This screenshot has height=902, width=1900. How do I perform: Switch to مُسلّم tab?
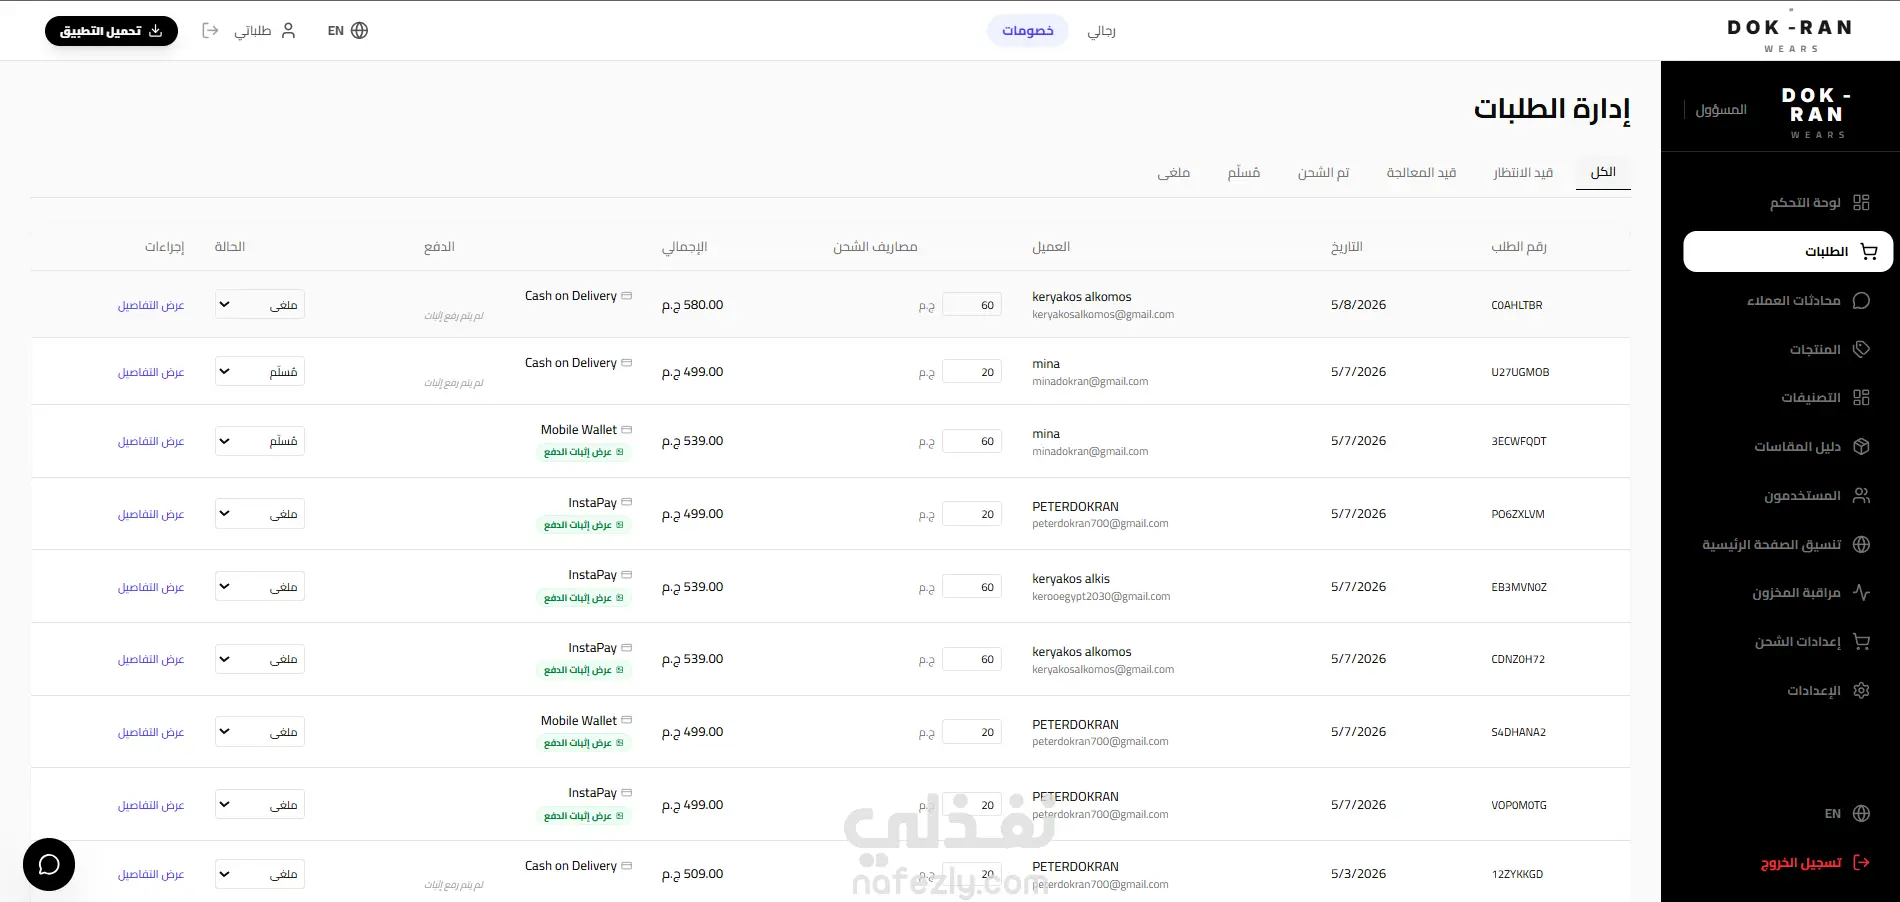coord(1243,172)
